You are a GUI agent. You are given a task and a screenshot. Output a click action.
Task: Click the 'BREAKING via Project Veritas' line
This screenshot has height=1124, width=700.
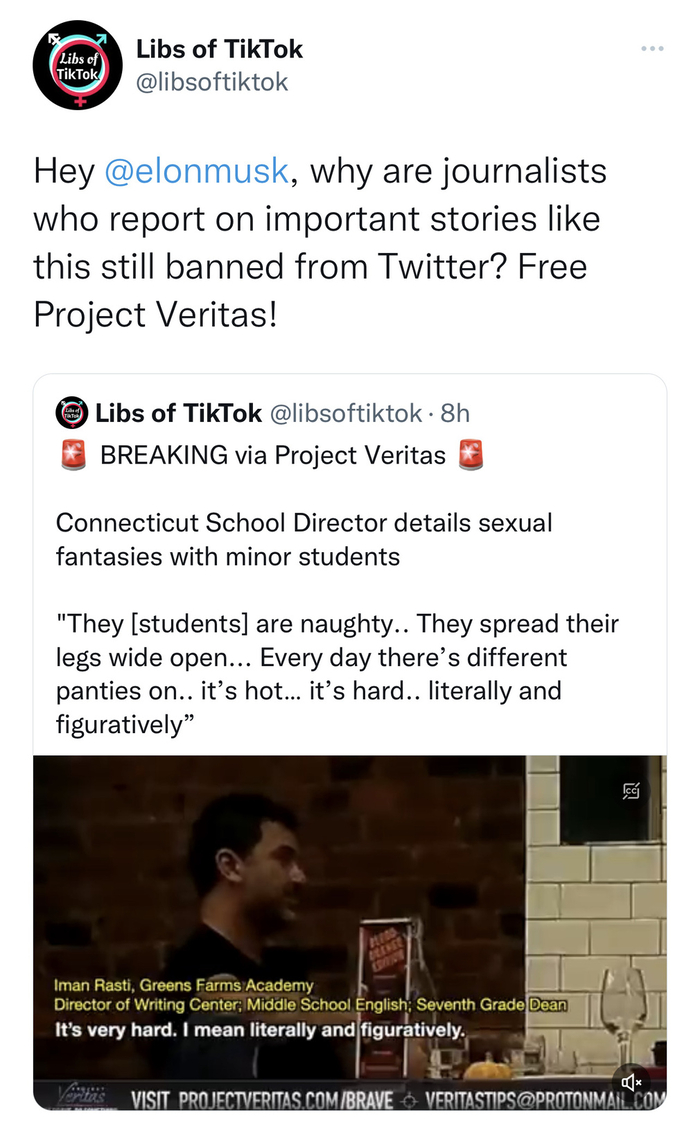[272, 455]
